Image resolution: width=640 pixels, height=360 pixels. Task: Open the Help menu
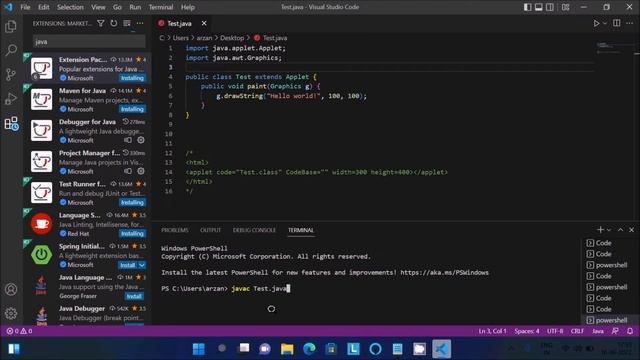pos(188,7)
